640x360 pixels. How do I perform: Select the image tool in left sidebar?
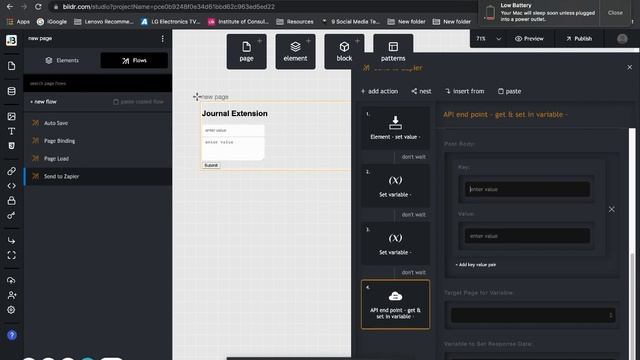(x=11, y=116)
